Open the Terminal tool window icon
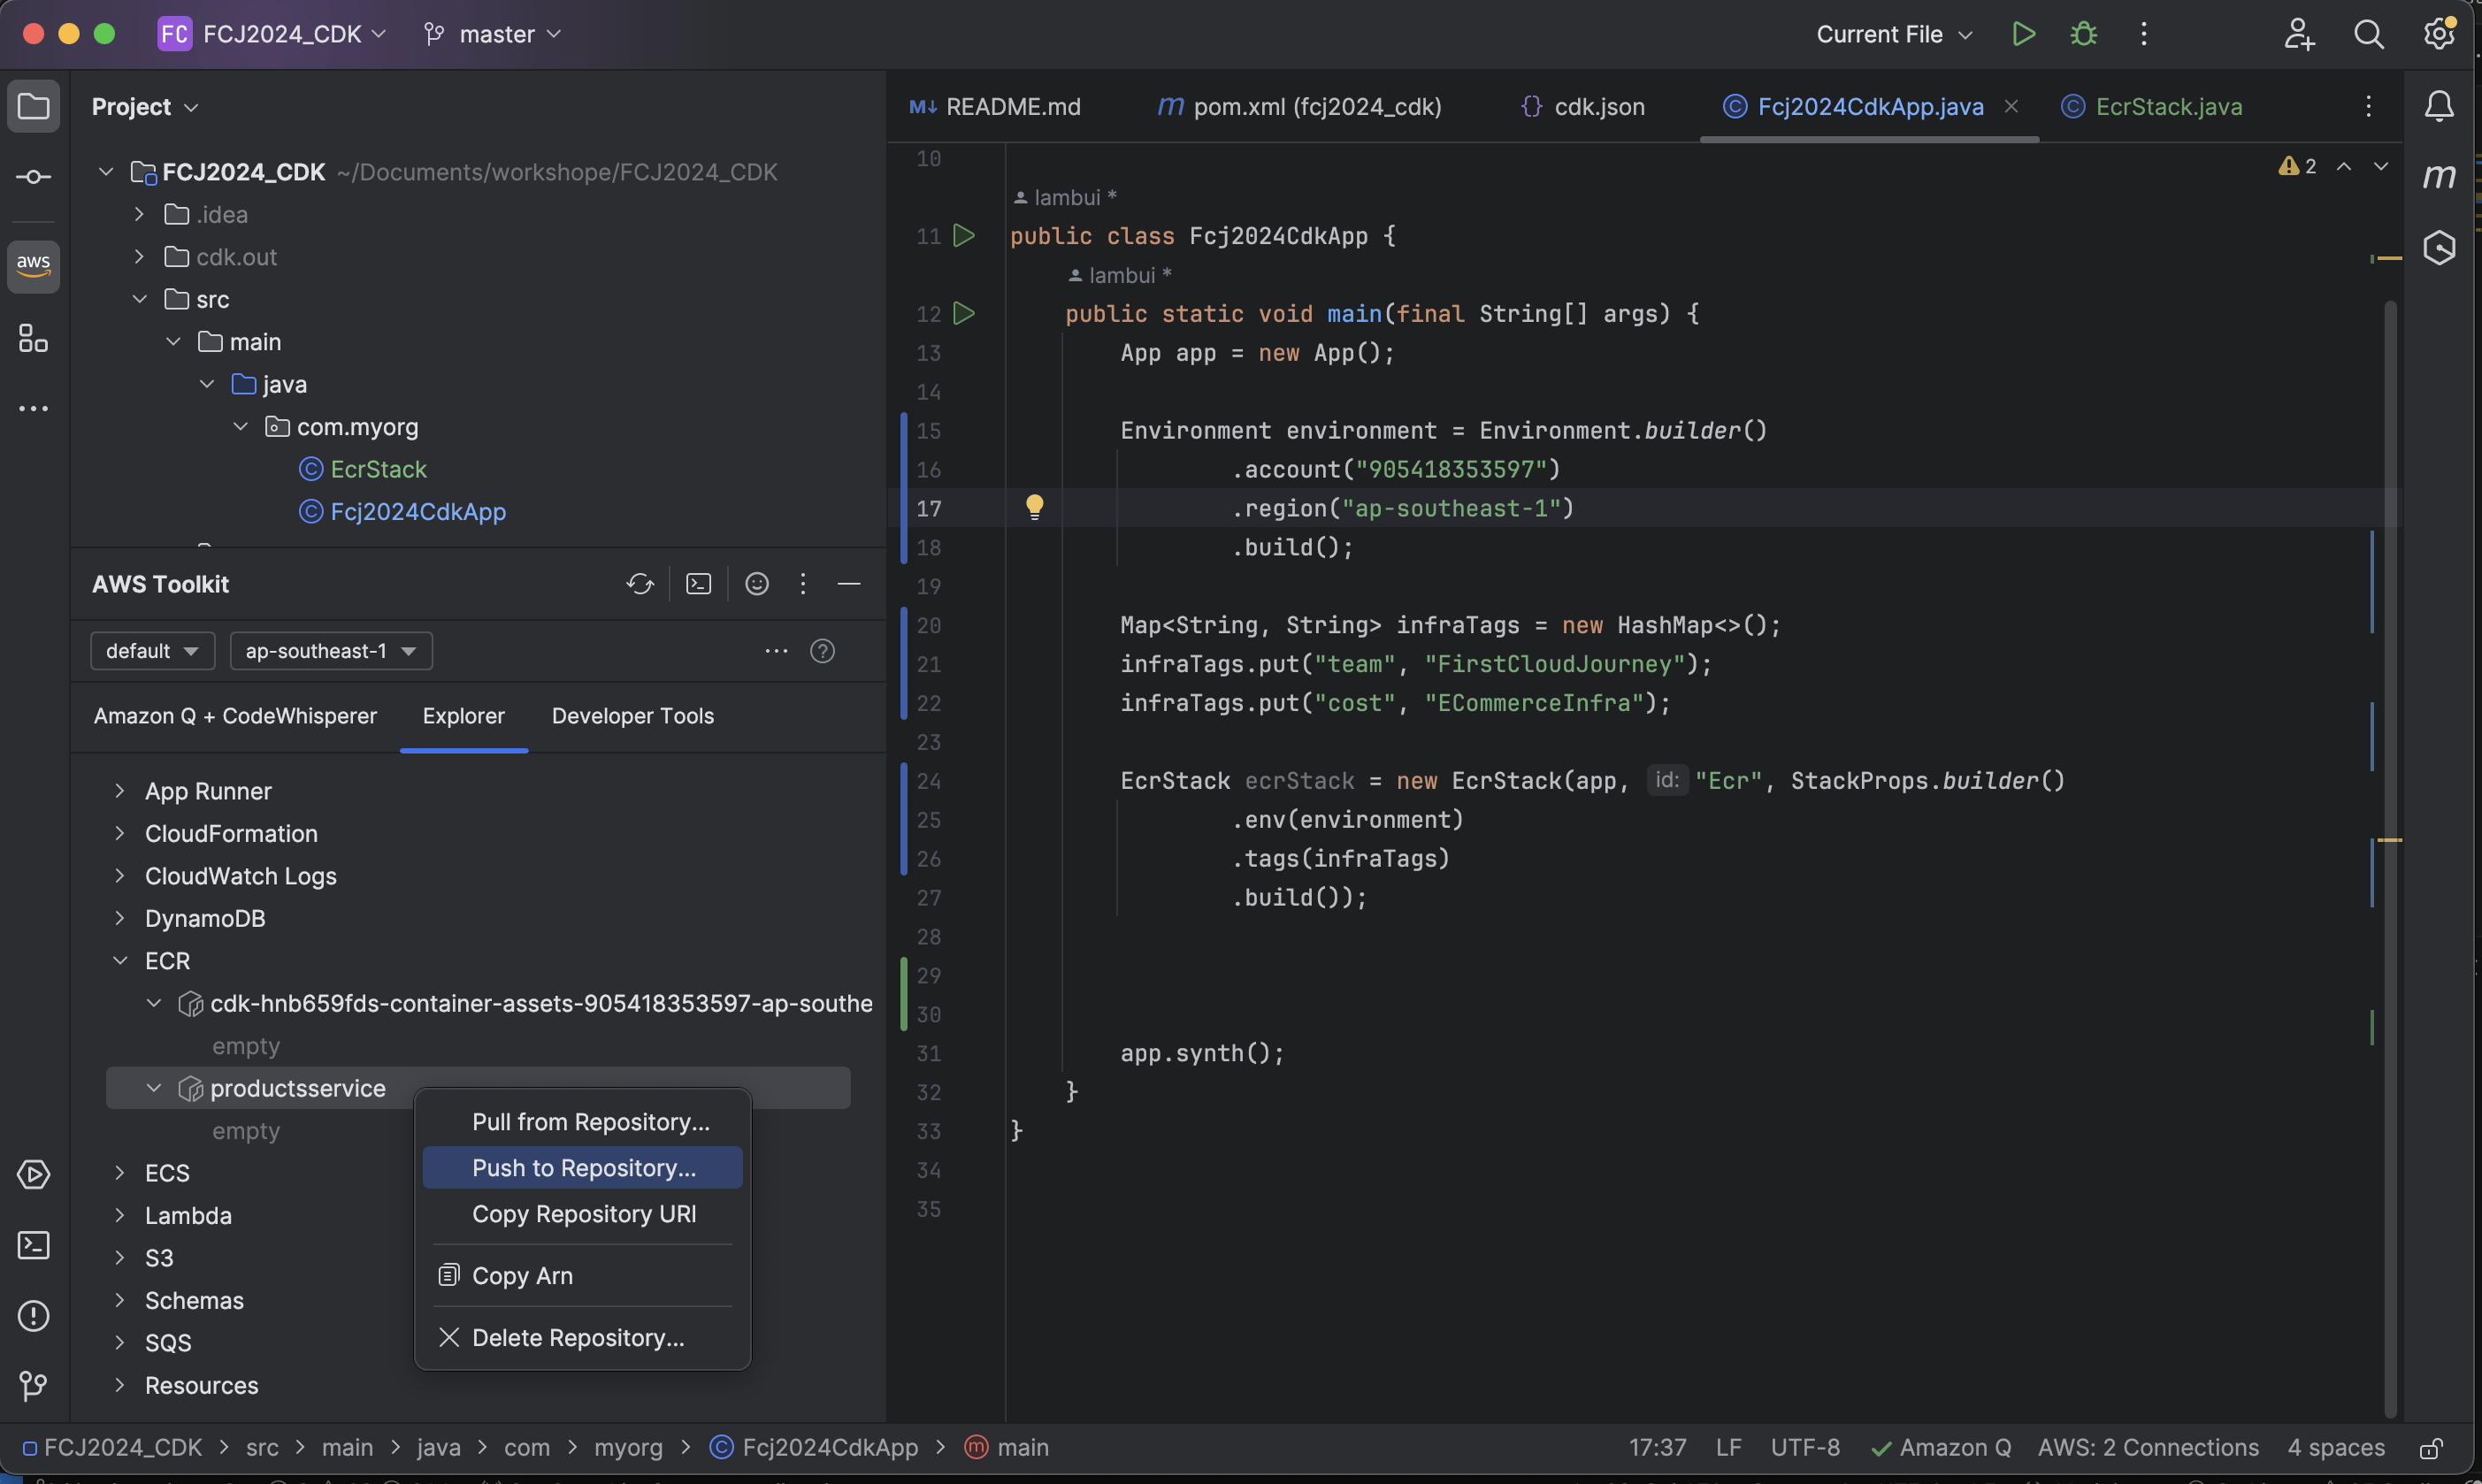 [x=33, y=1245]
